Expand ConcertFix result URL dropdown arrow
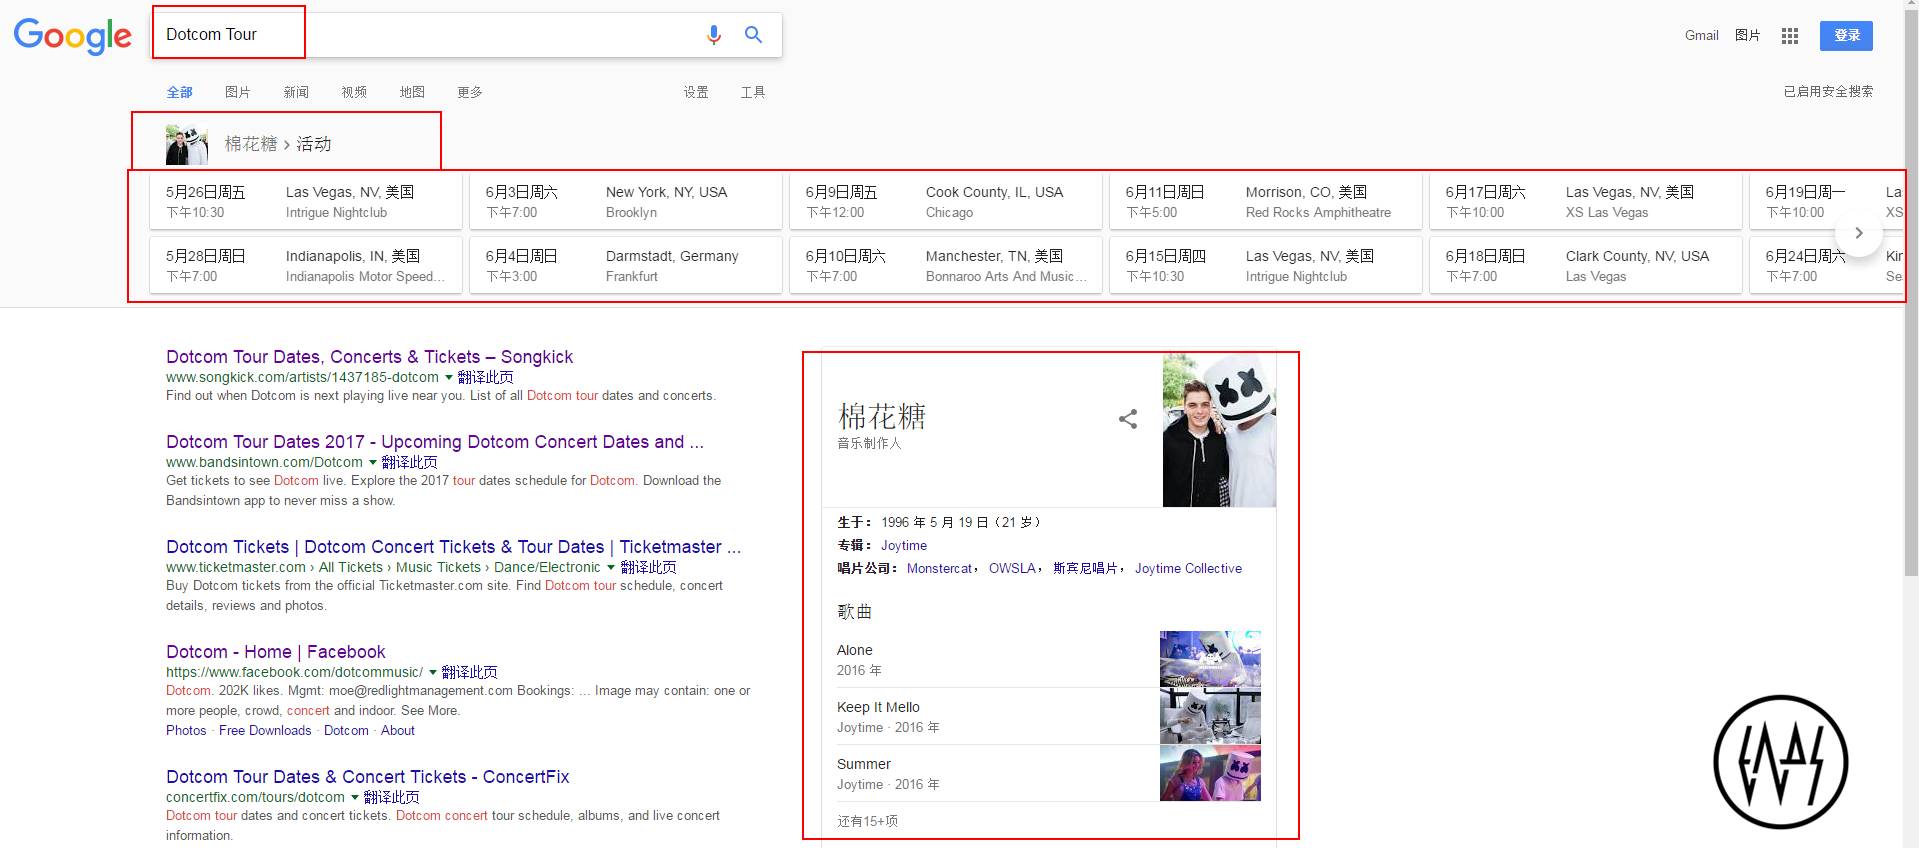Image resolution: width=1919 pixels, height=848 pixels. [355, 798]
